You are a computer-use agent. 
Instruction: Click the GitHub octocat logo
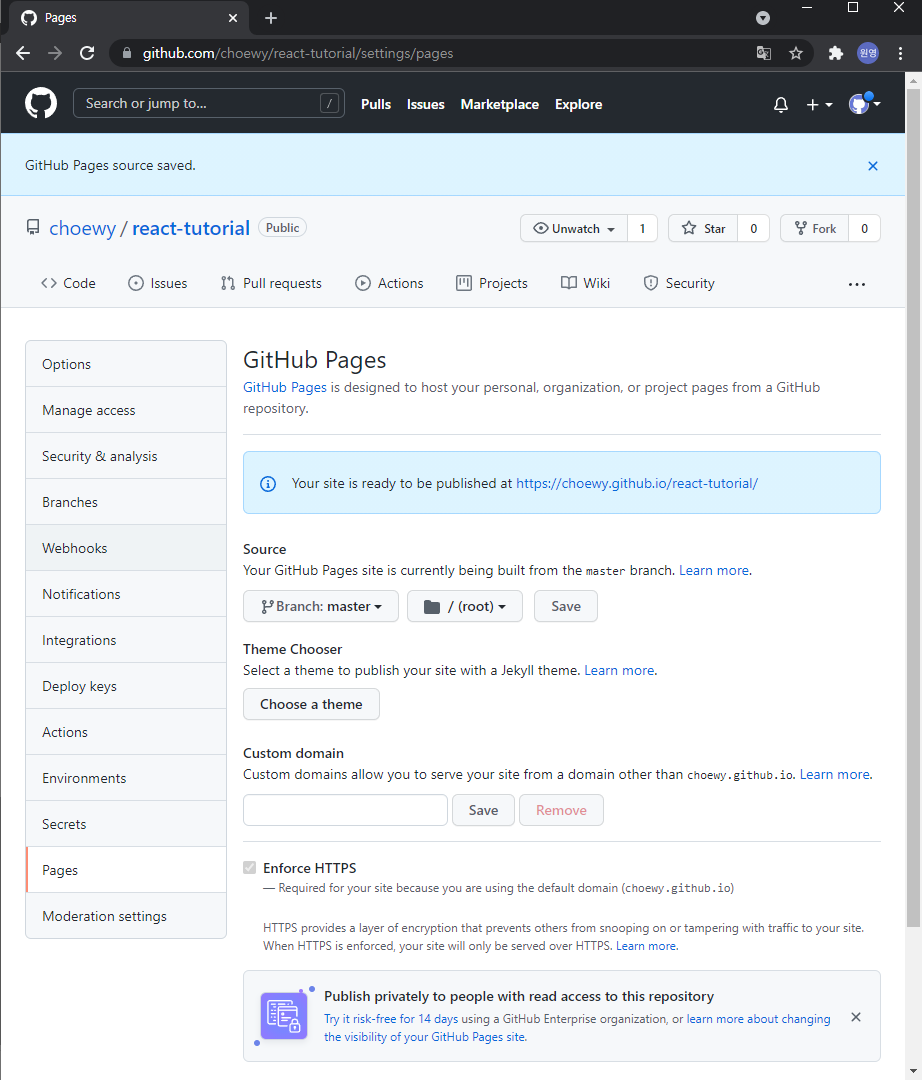click(41, 103)
